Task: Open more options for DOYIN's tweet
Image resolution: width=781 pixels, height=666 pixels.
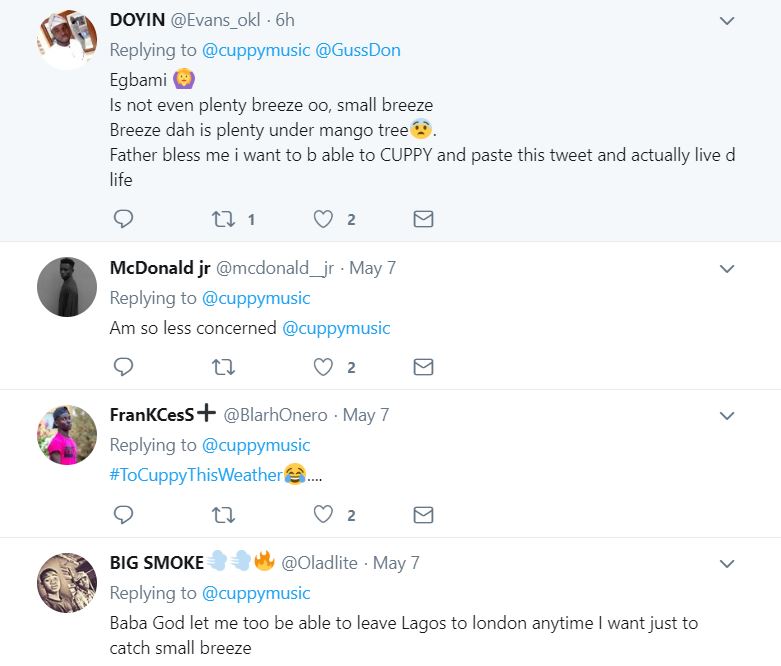Action: (727, 21)
